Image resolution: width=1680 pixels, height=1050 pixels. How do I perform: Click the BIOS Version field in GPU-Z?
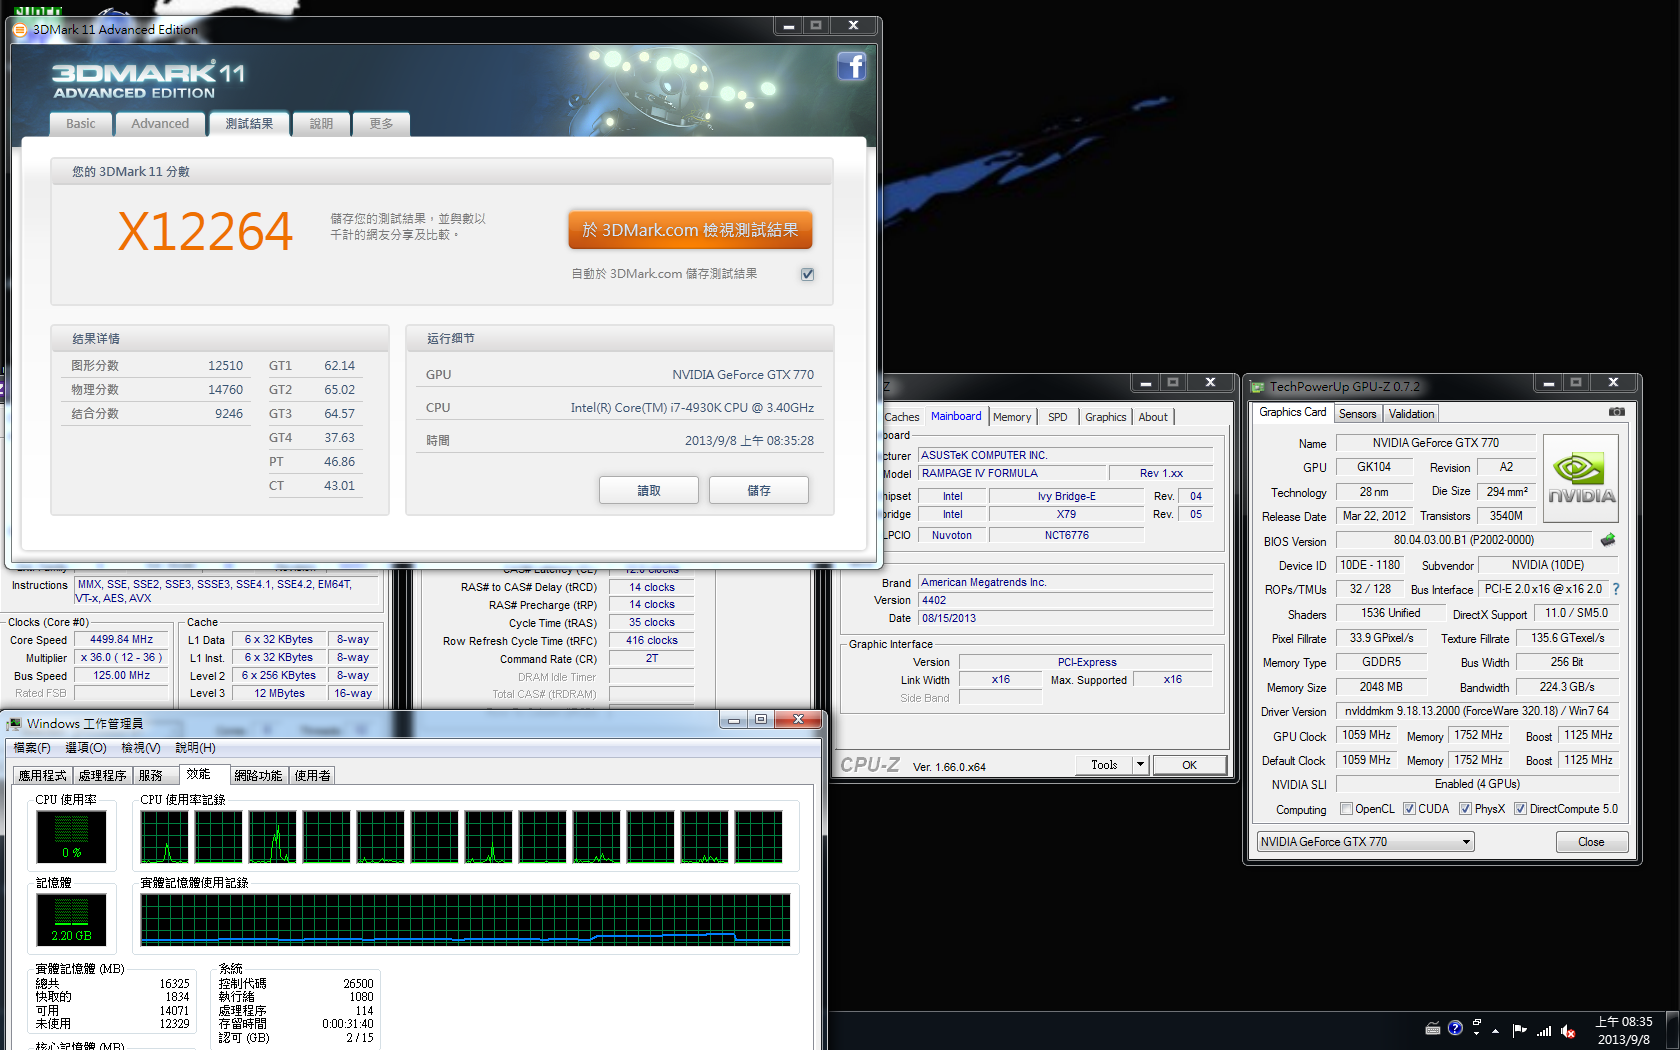click(x=1463, y=540)
